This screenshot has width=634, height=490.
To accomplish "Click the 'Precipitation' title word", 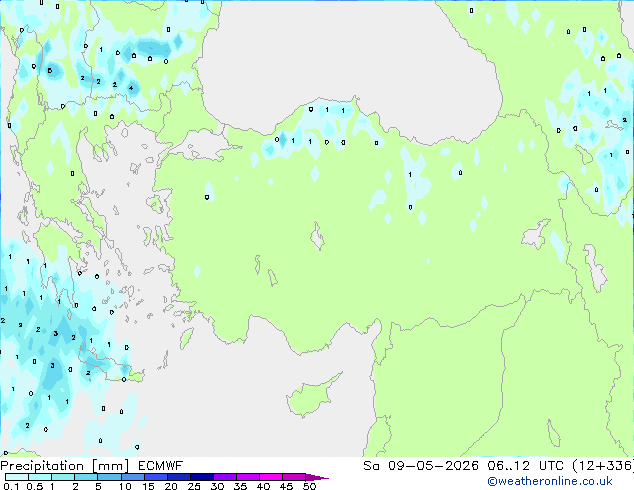I will [x=42, y=466].
